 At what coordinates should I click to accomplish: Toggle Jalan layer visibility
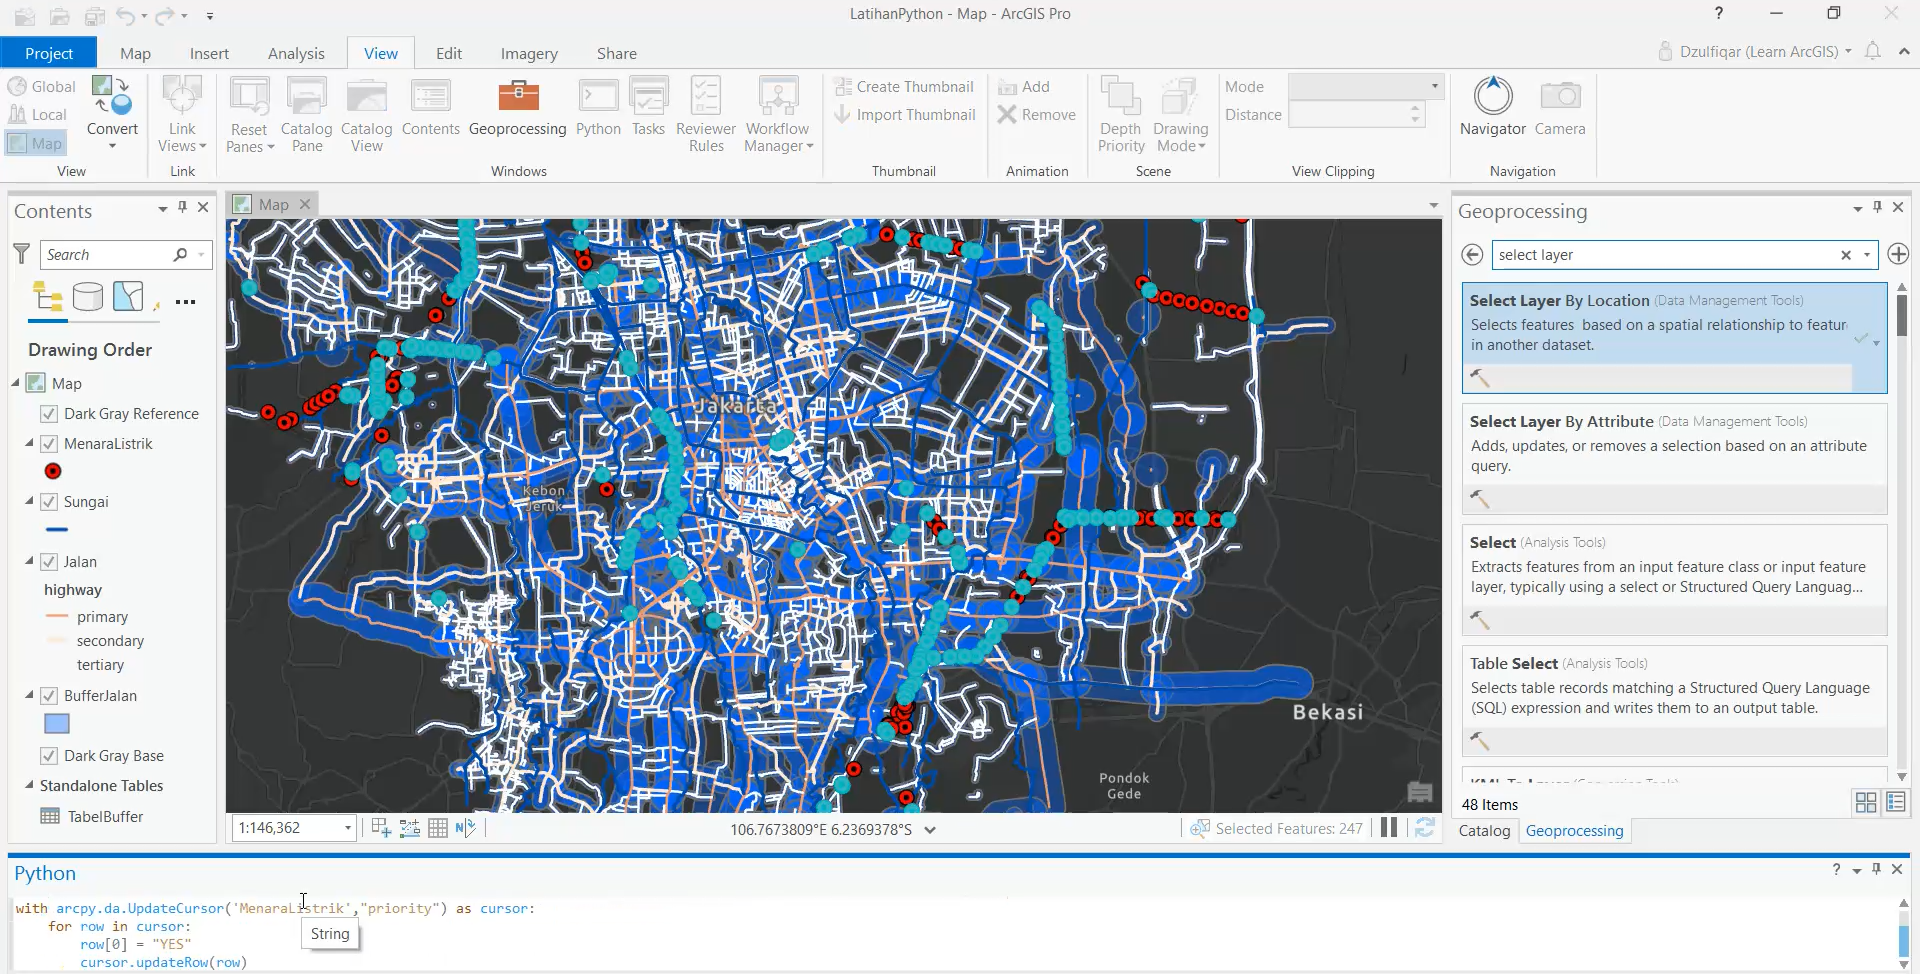(49, 562)
